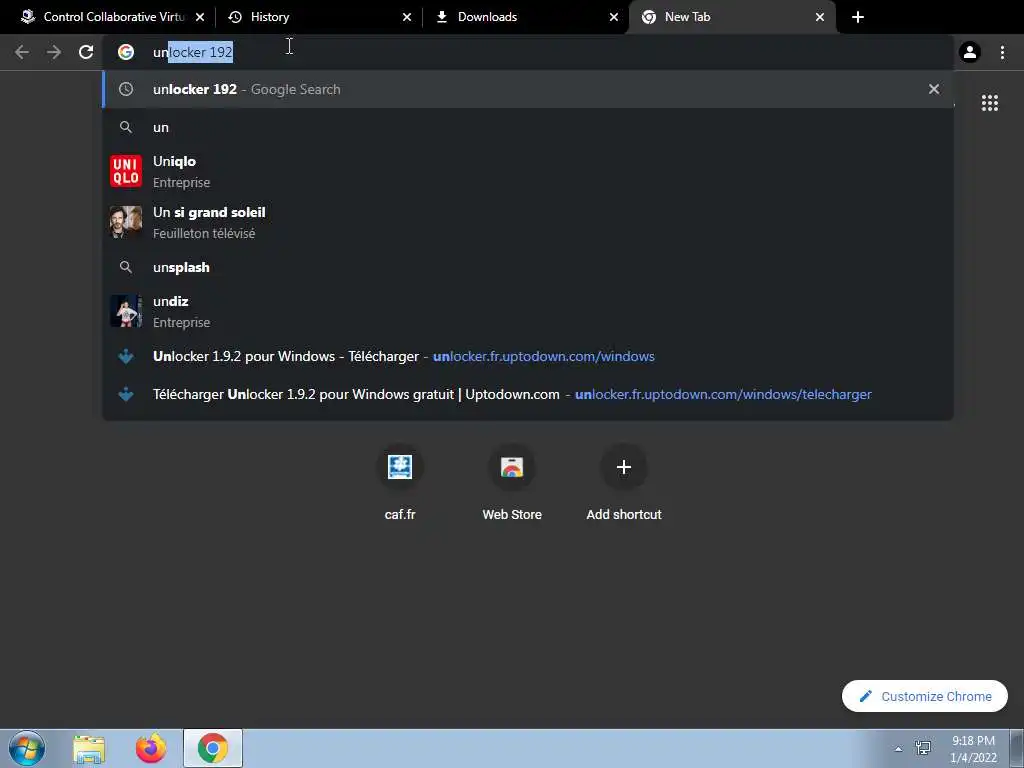
Task: Click the Customize Chrome button
Action: (x=925, y=696)
